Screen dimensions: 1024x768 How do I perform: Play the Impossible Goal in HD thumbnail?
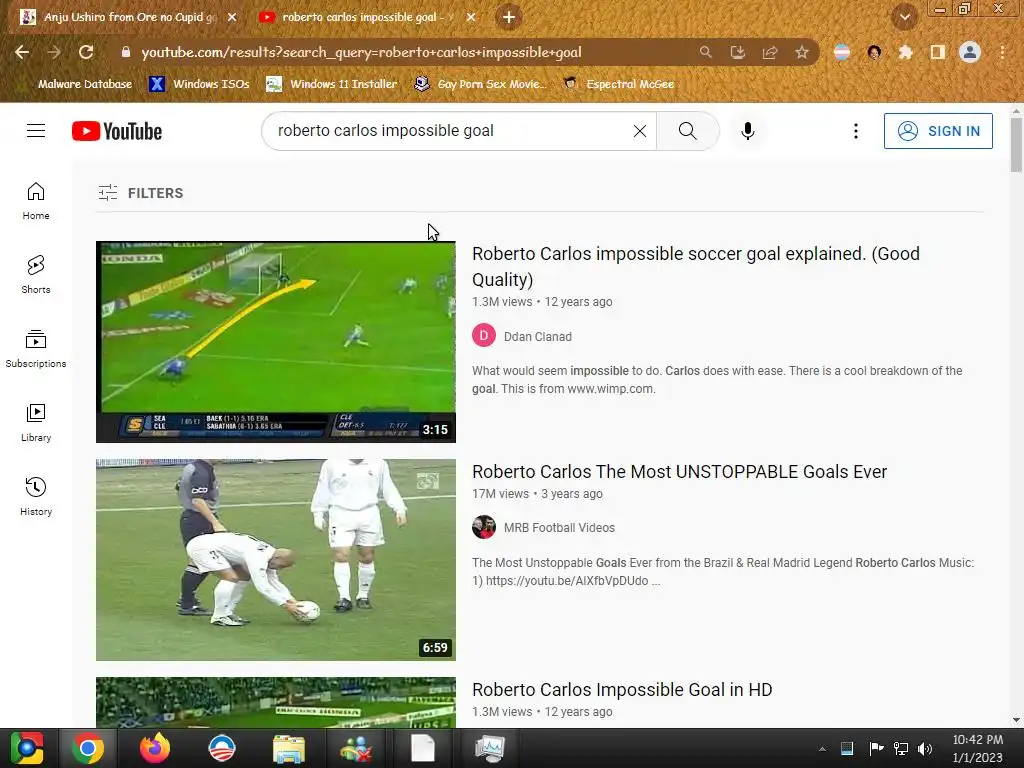276,702
